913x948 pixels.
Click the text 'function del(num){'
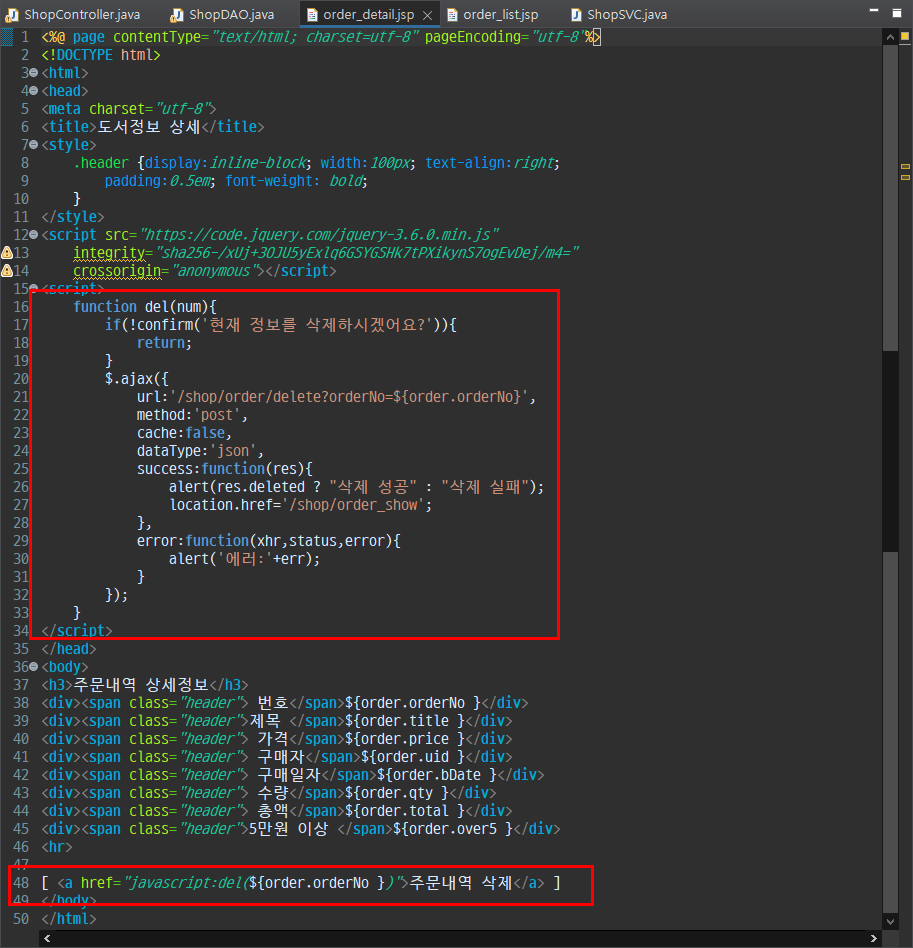click(145, 307)
